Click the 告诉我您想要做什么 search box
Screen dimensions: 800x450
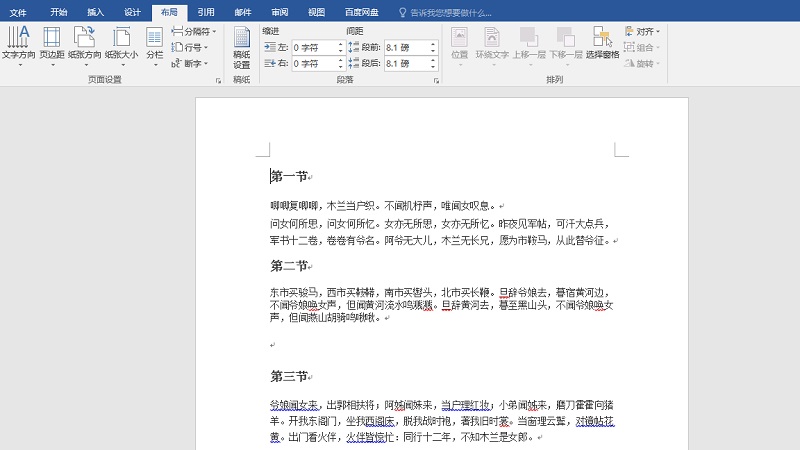(450, 12)
